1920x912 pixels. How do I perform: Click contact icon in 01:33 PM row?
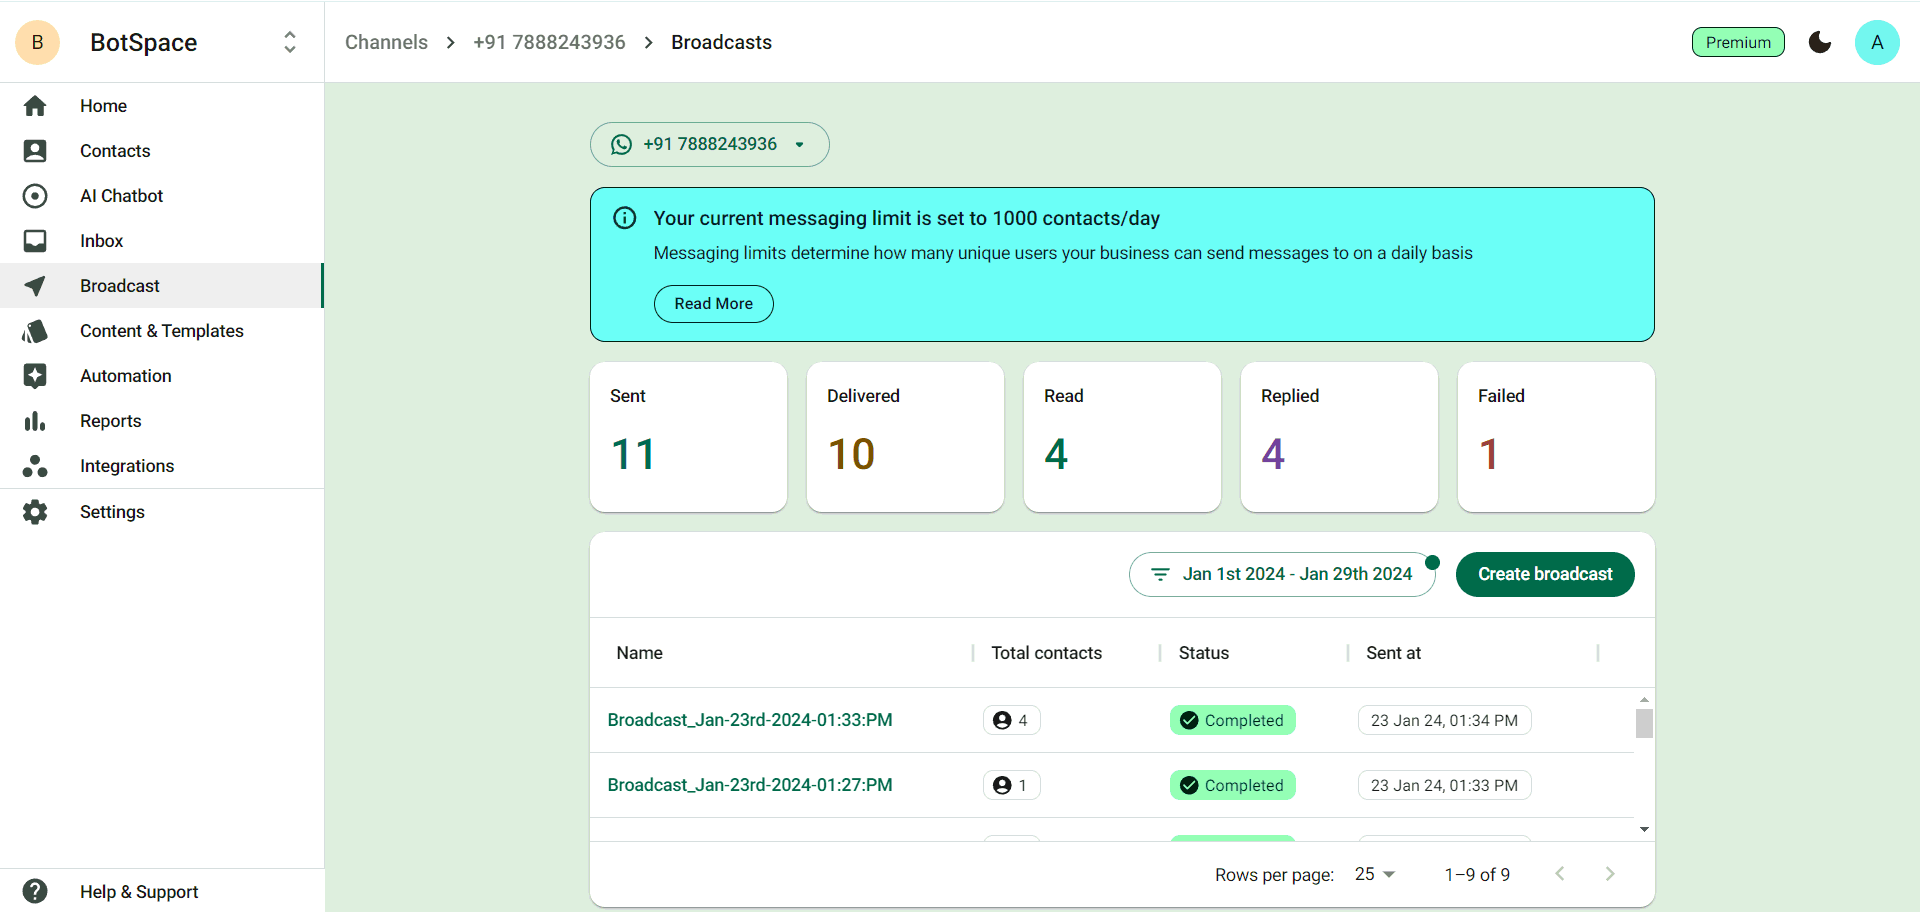pyautogui.click(x=1002, y=720)
